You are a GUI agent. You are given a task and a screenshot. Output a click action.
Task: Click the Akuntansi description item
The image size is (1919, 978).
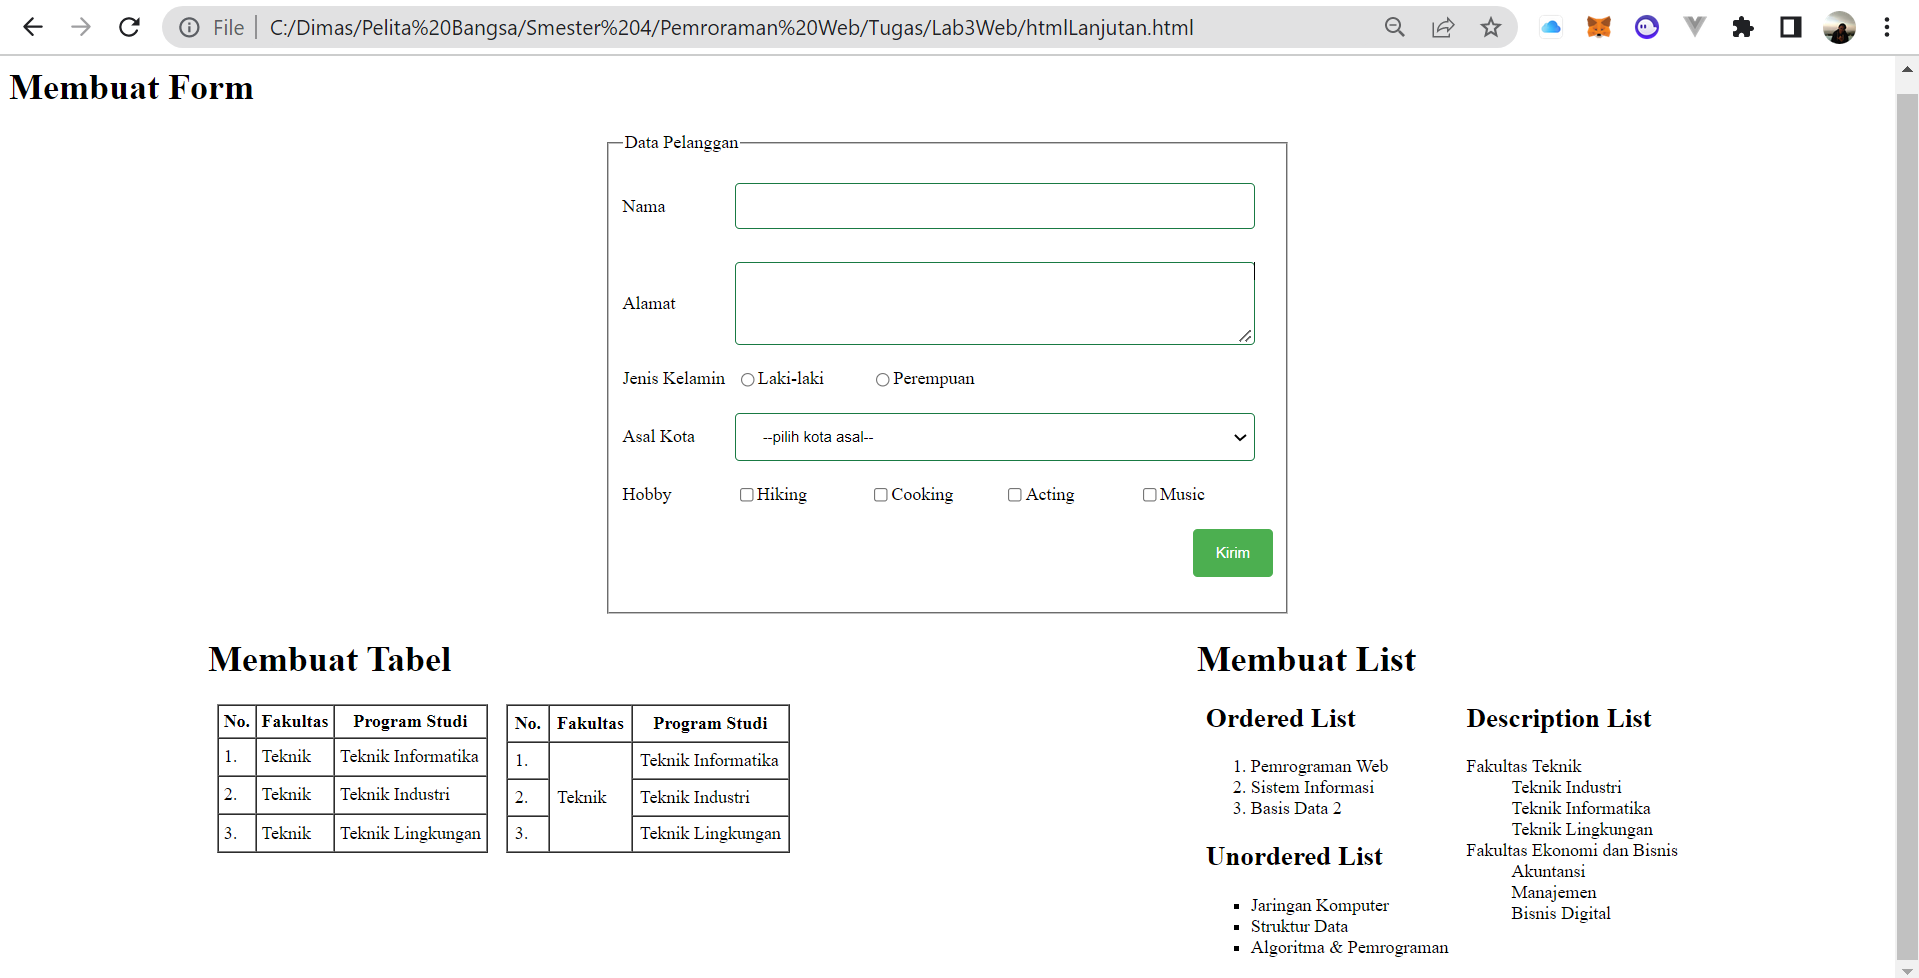(x=1548, y=871)
